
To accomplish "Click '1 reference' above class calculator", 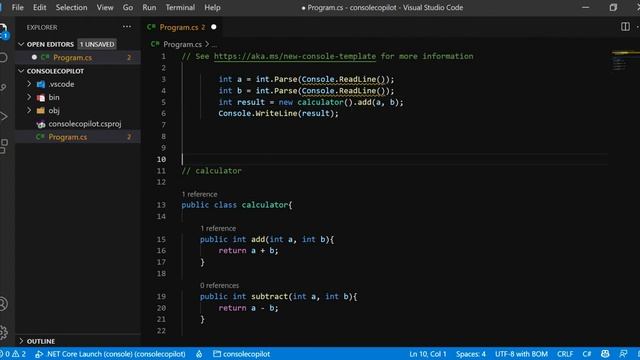I will [199, 194].
